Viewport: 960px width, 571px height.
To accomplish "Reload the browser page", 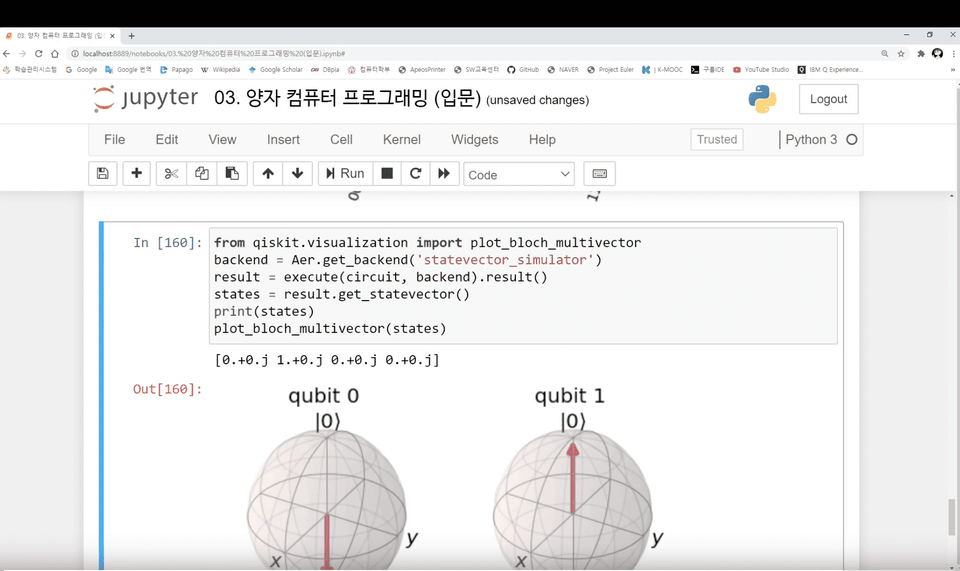I will point(39,54).
